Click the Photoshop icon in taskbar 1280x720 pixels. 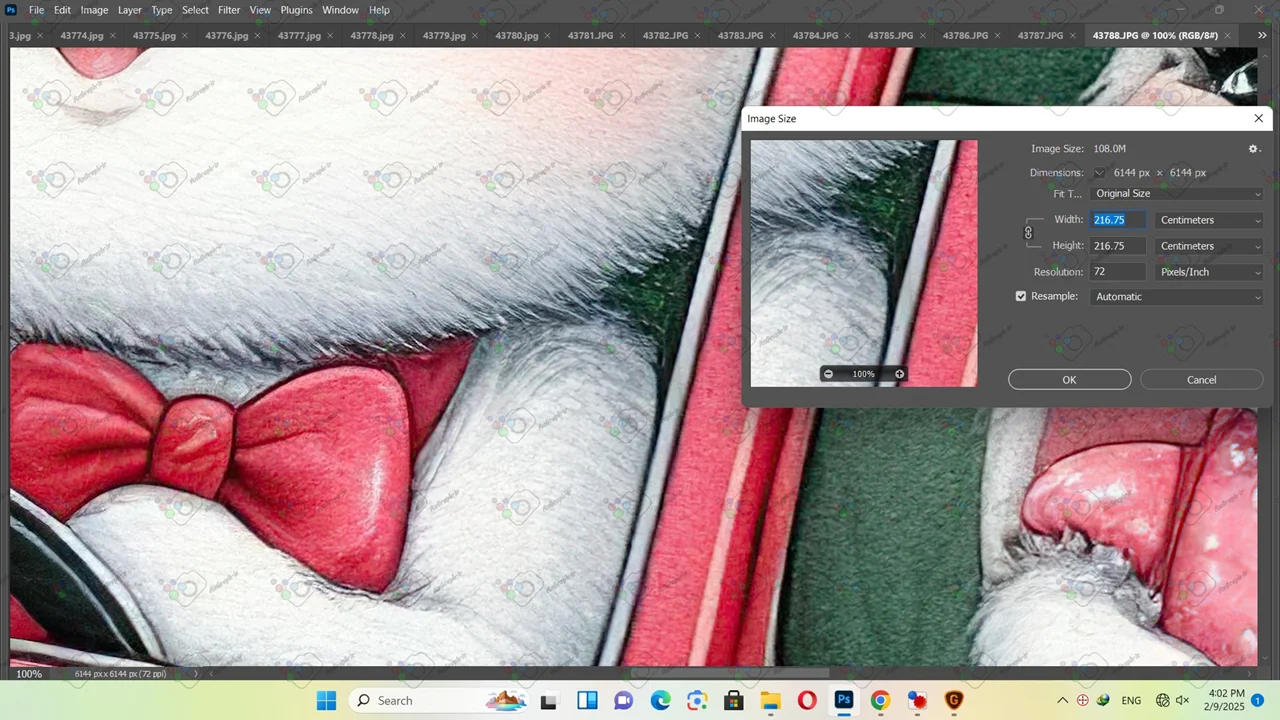pyautogui.click(x=843, y=700)
